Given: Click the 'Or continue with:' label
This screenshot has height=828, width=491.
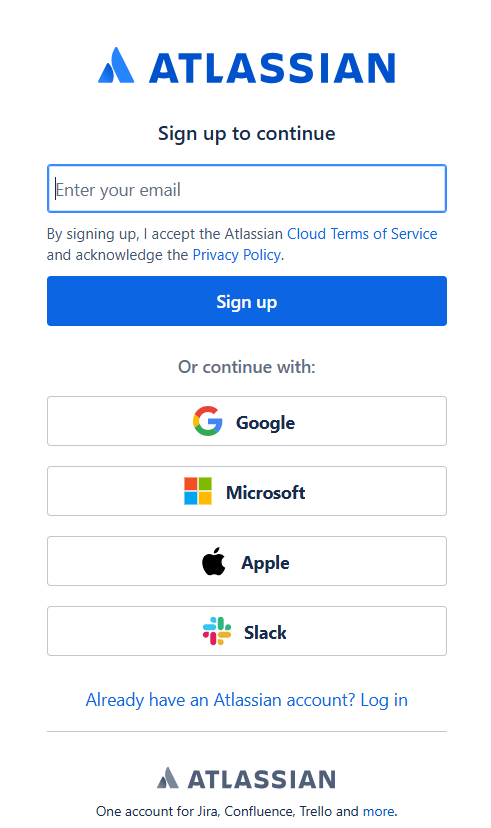Looking at the screenshot, I should [247, 366].
